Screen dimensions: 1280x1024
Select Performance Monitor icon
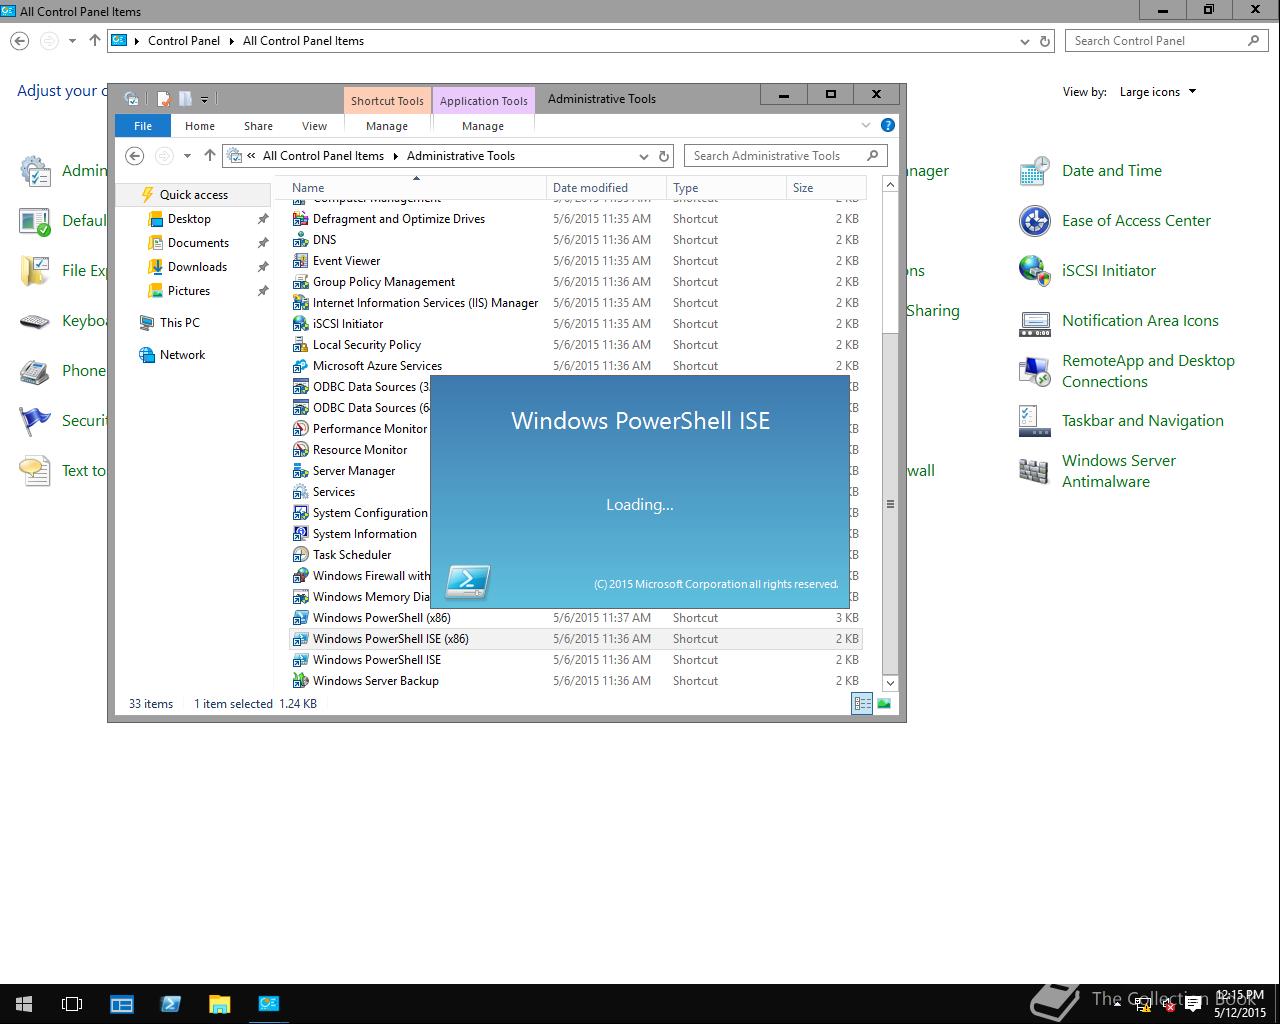300,429
